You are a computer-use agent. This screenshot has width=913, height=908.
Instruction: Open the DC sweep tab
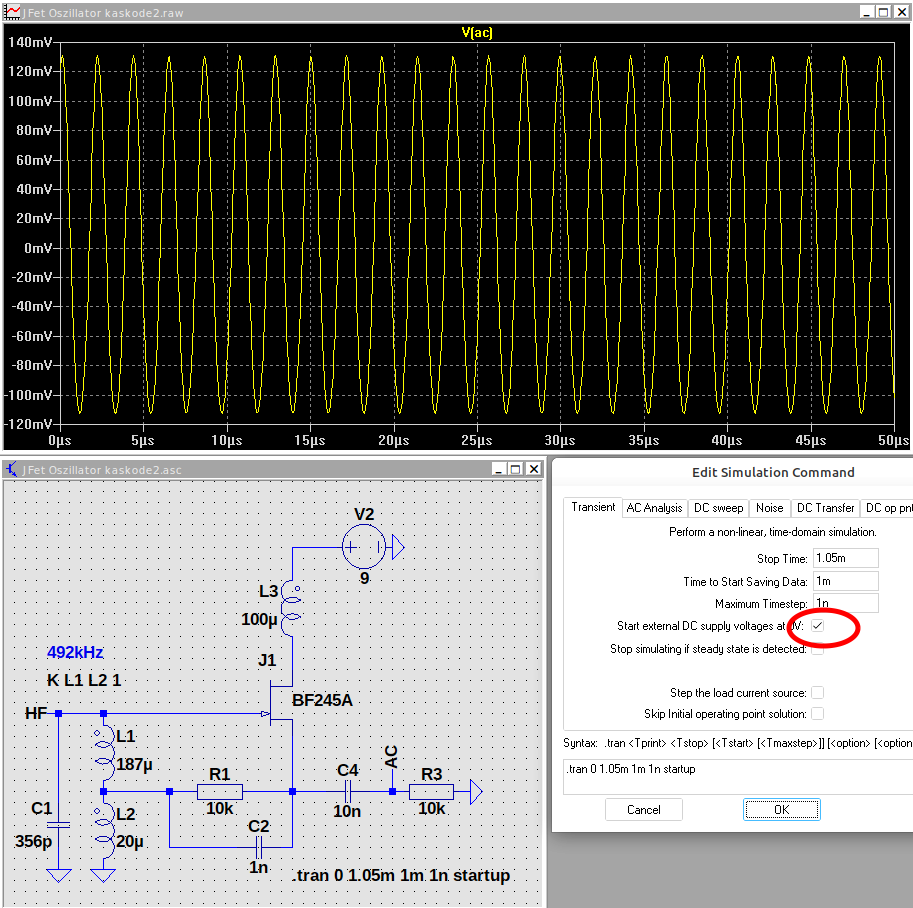(x=718, y=508)
